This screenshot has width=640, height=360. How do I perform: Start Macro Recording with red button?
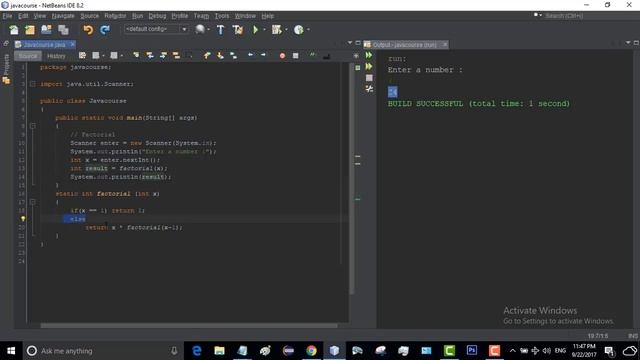(282, 56)
